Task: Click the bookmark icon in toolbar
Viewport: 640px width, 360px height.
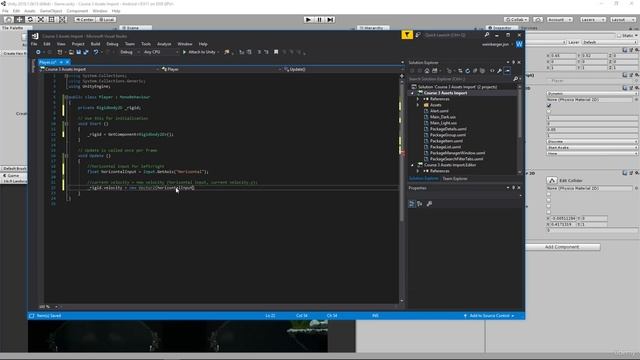Action: [276, 52]
